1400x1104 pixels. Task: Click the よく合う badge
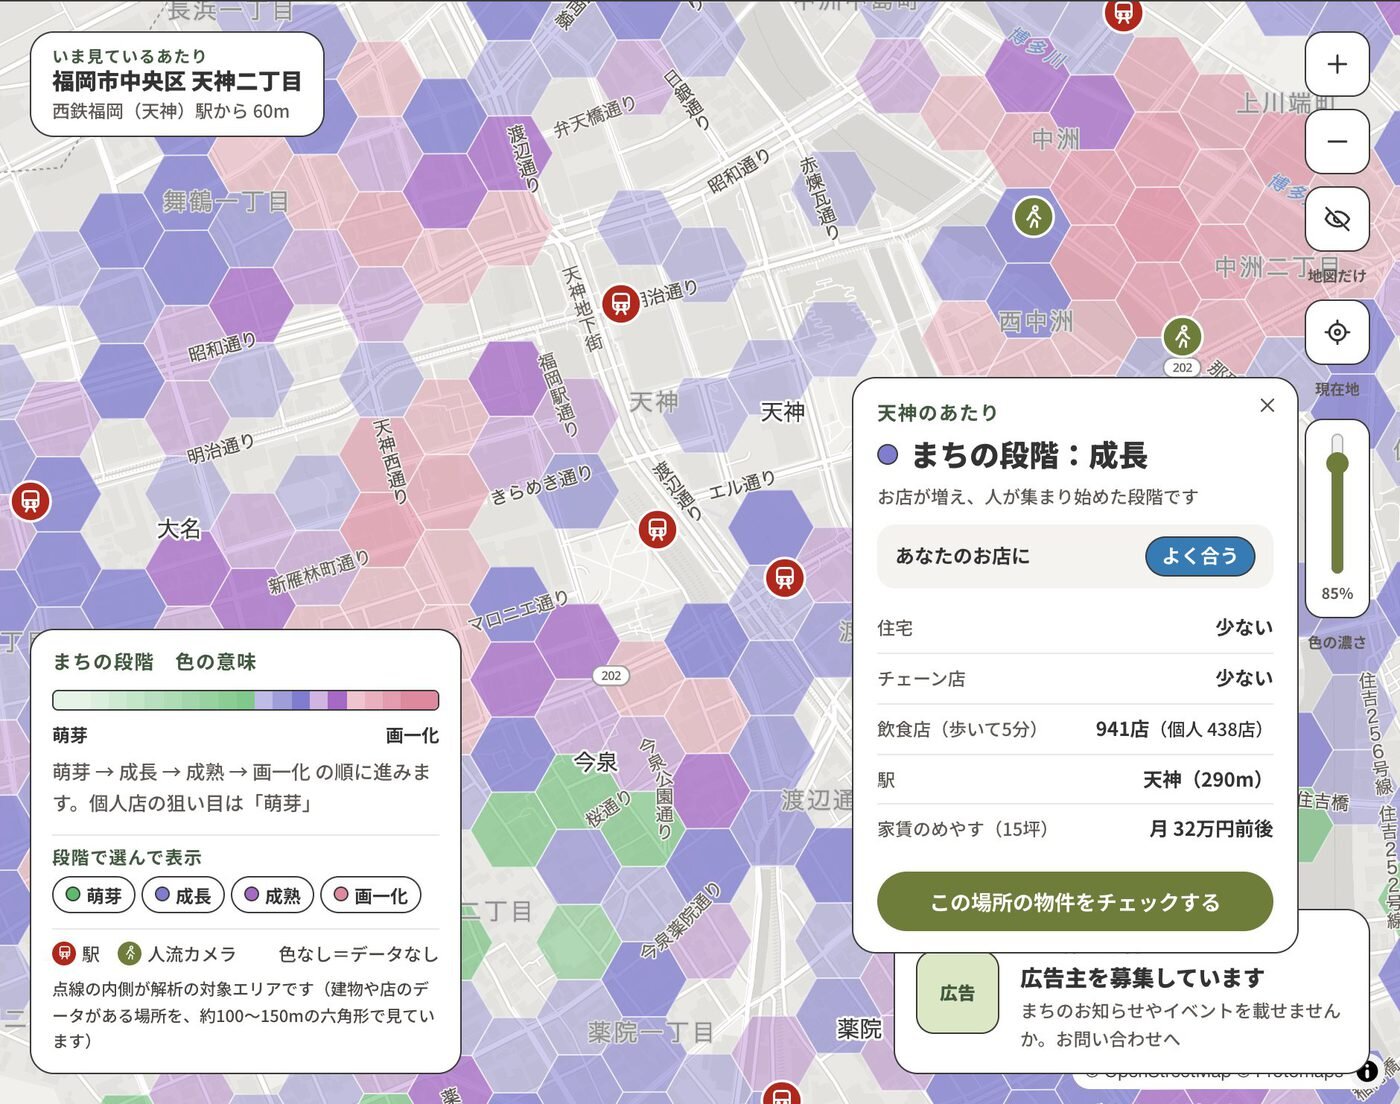(x=1200, y=556)
